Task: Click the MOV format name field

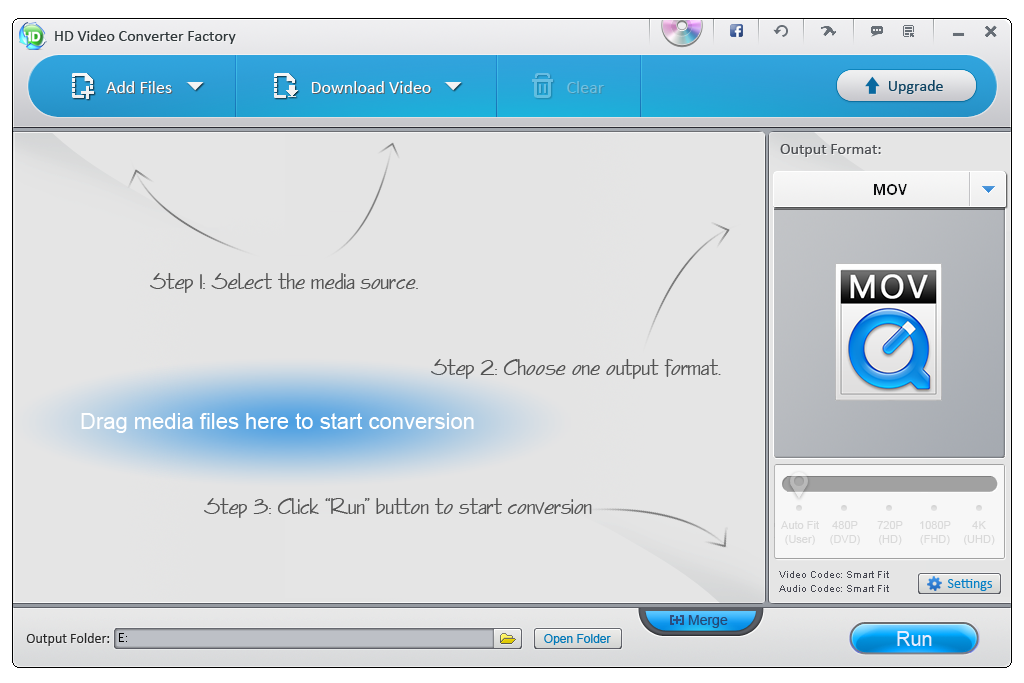Action: (x=872, y=189)
